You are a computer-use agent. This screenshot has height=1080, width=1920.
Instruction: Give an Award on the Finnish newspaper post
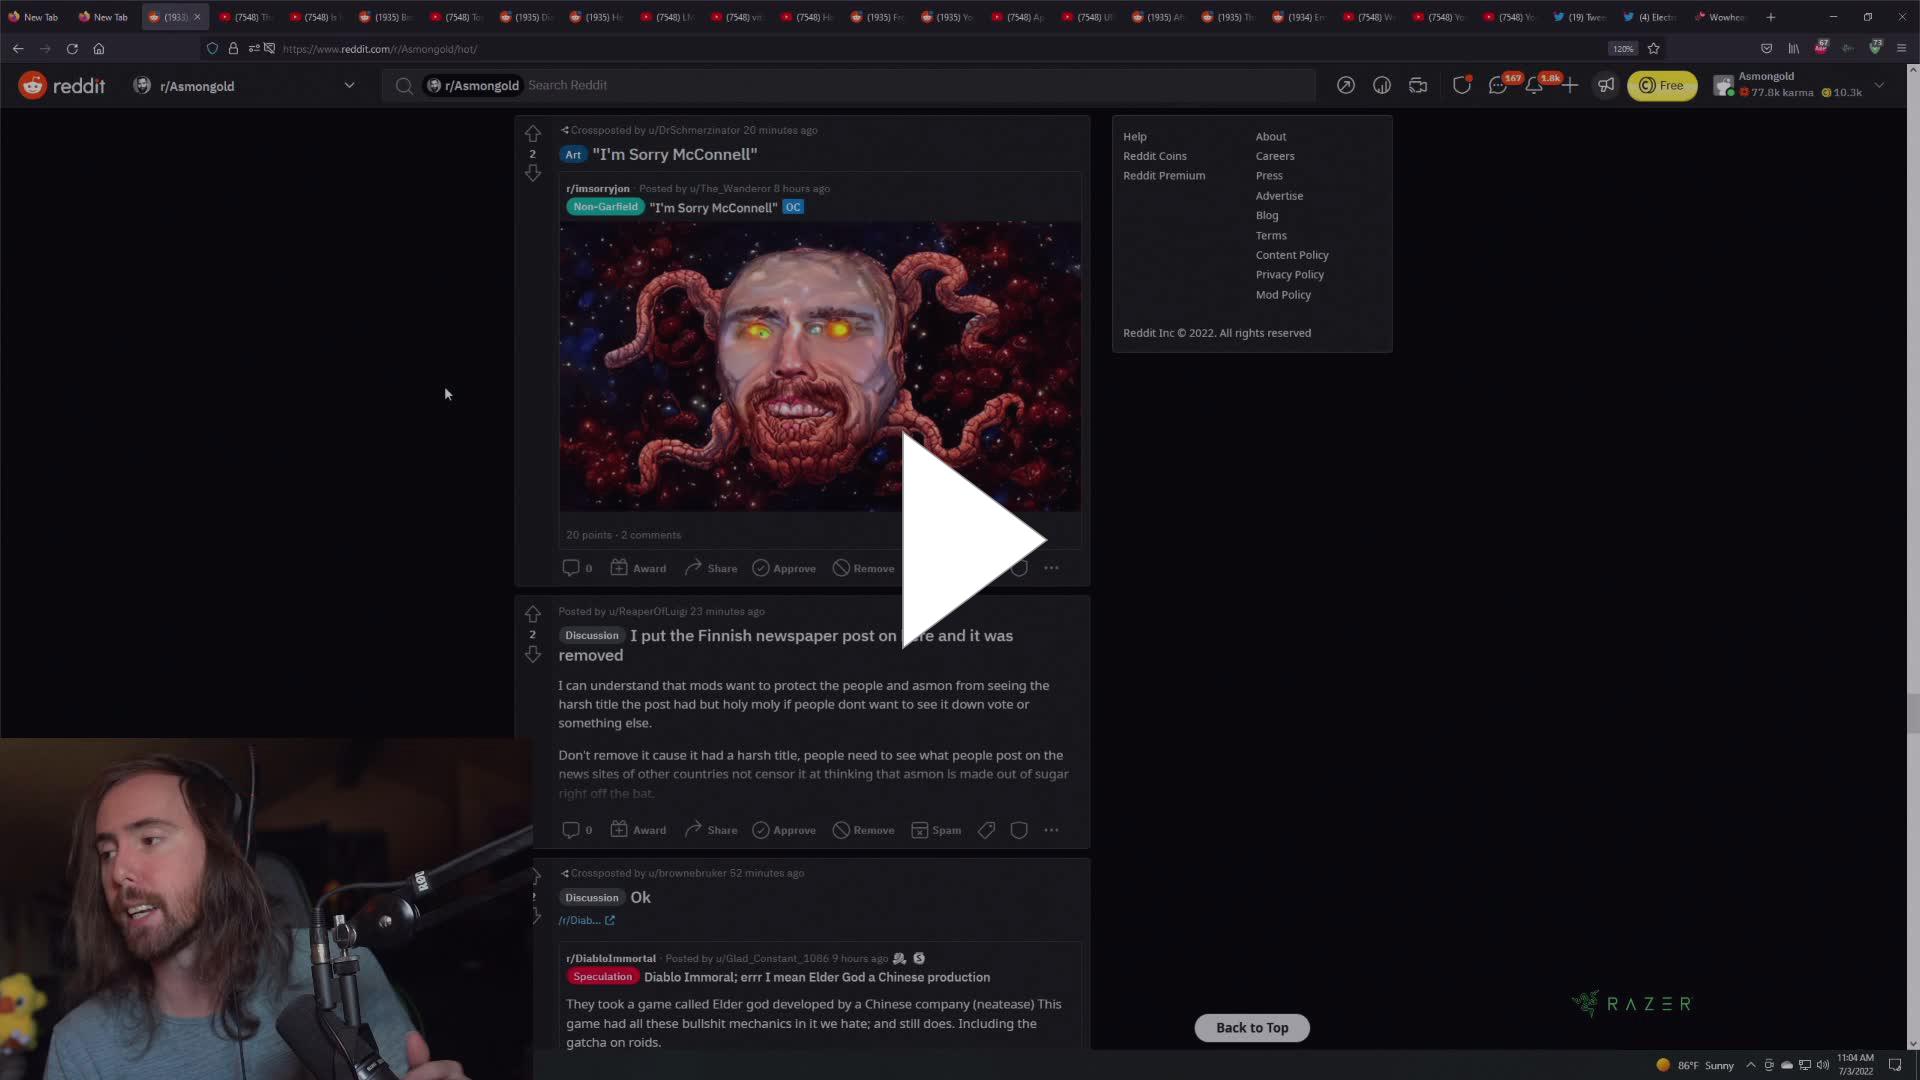coord(637,829)
